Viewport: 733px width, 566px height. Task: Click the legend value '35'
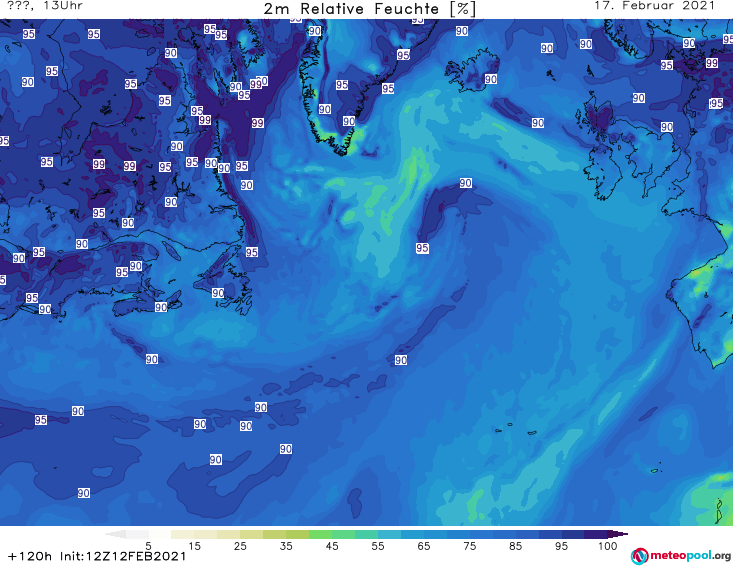(286, 546)
